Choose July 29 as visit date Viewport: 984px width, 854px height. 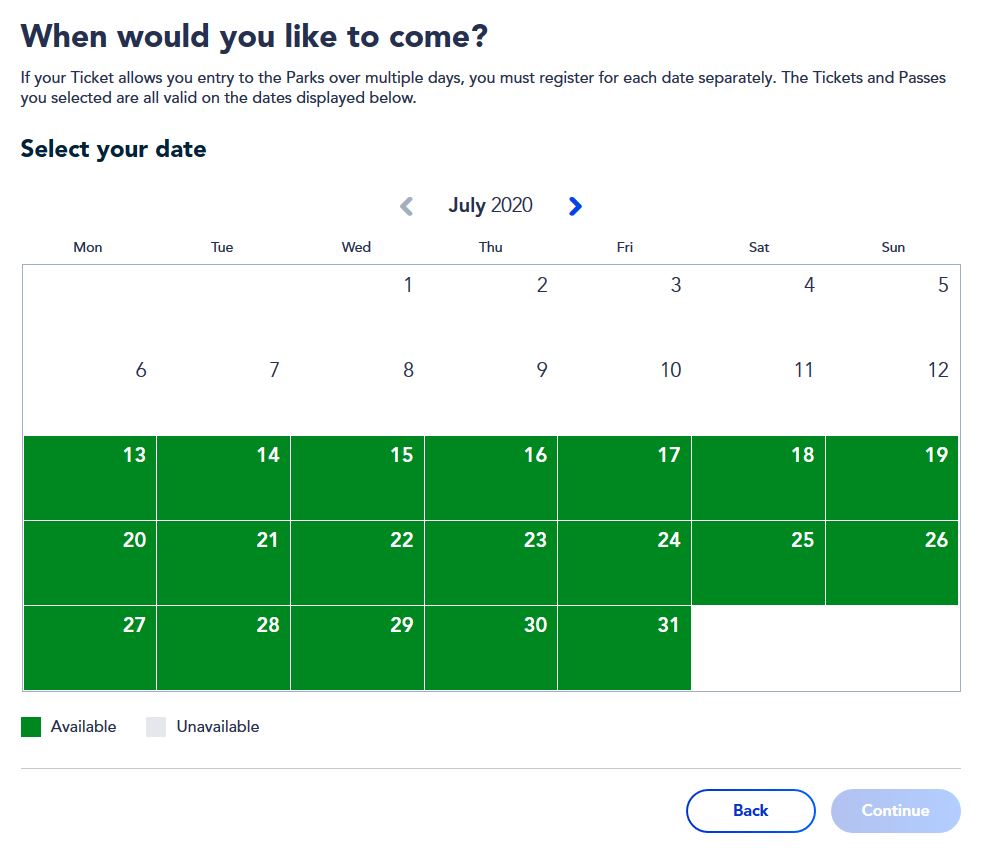click(x=357, y=648)
